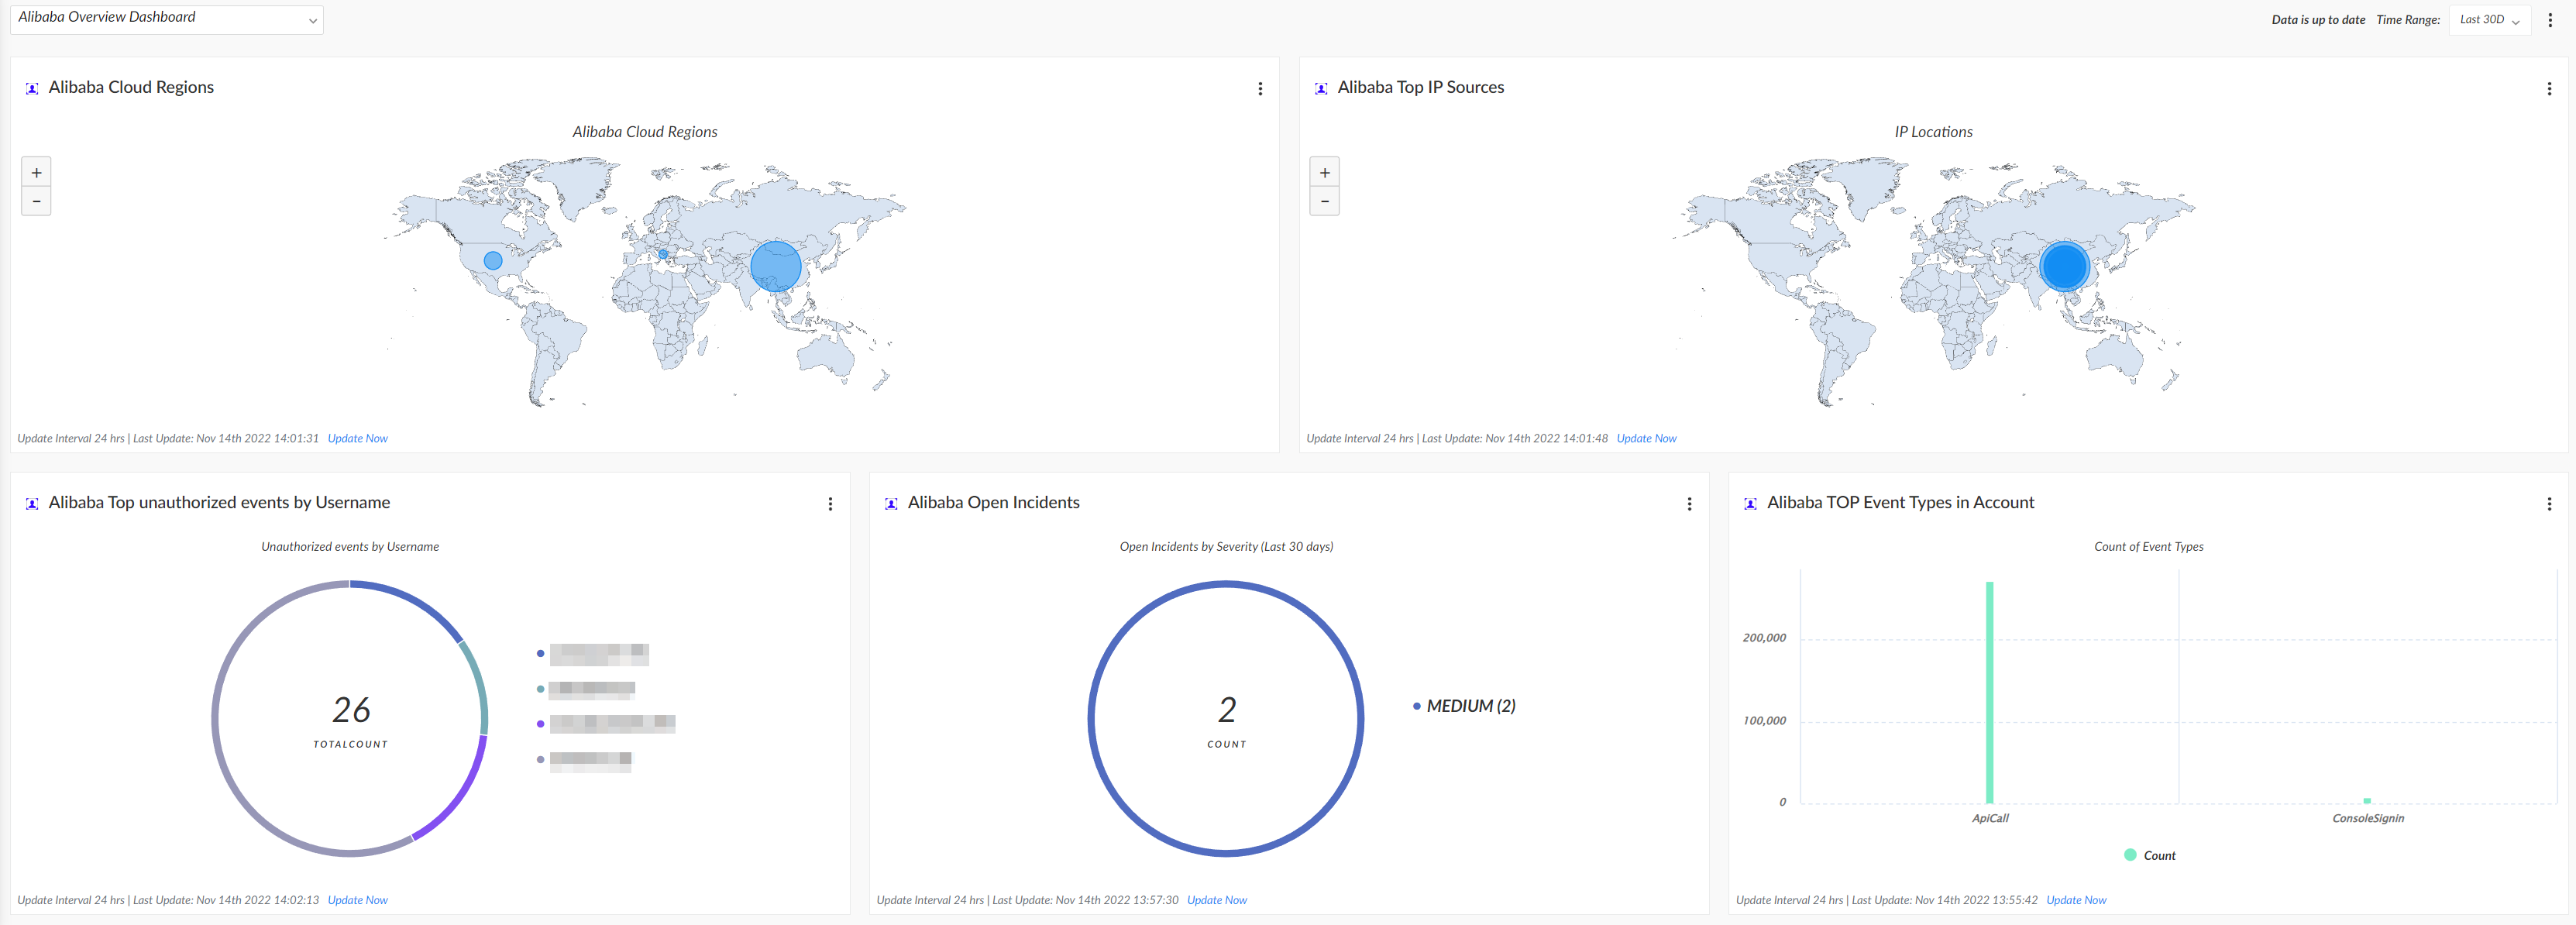Click Update Now in the Event Types widget
Viewport: 2576px width, 925px height.
tap(2076, 900)
